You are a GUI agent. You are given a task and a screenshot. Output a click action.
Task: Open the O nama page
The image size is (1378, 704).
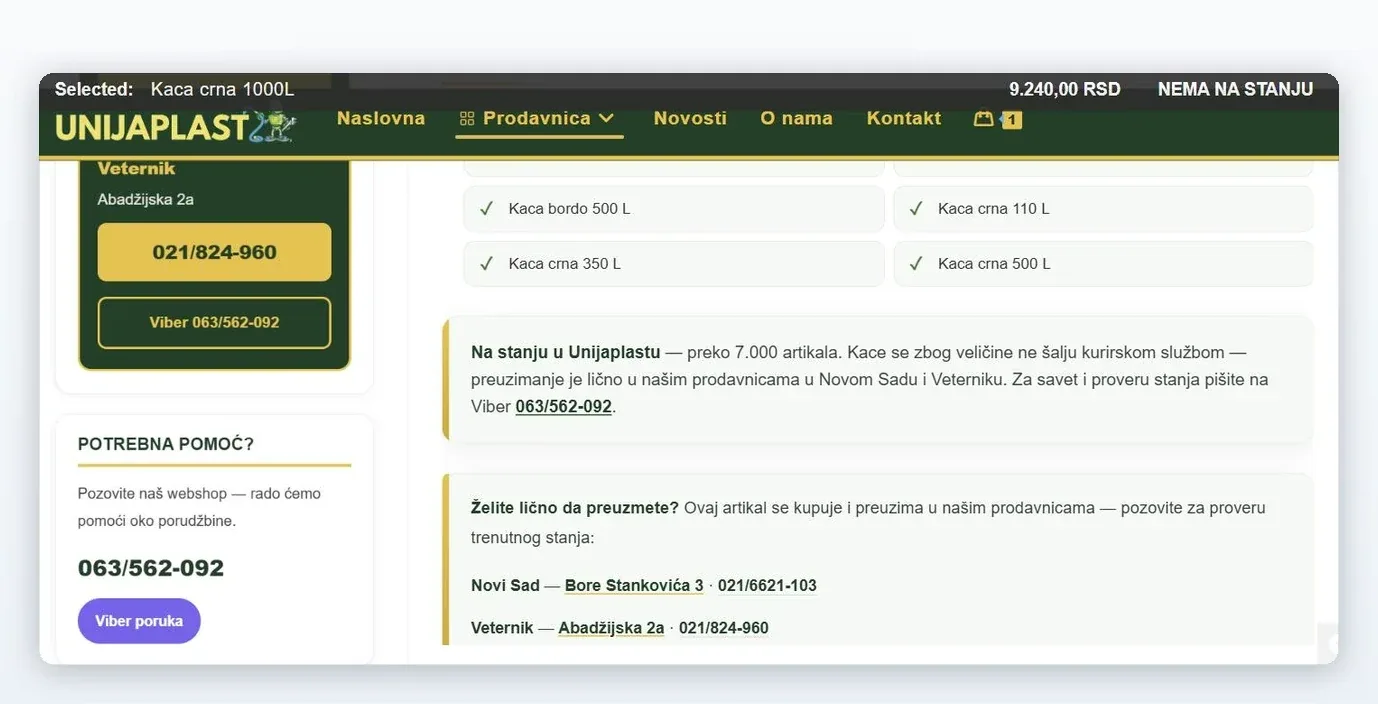click(796, 118)
